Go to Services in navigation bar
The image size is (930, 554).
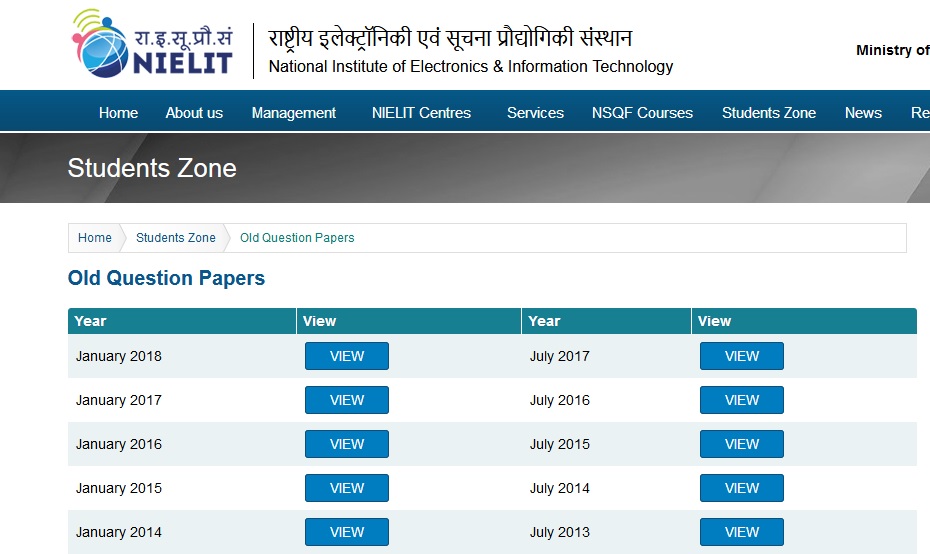coord(535,113)
